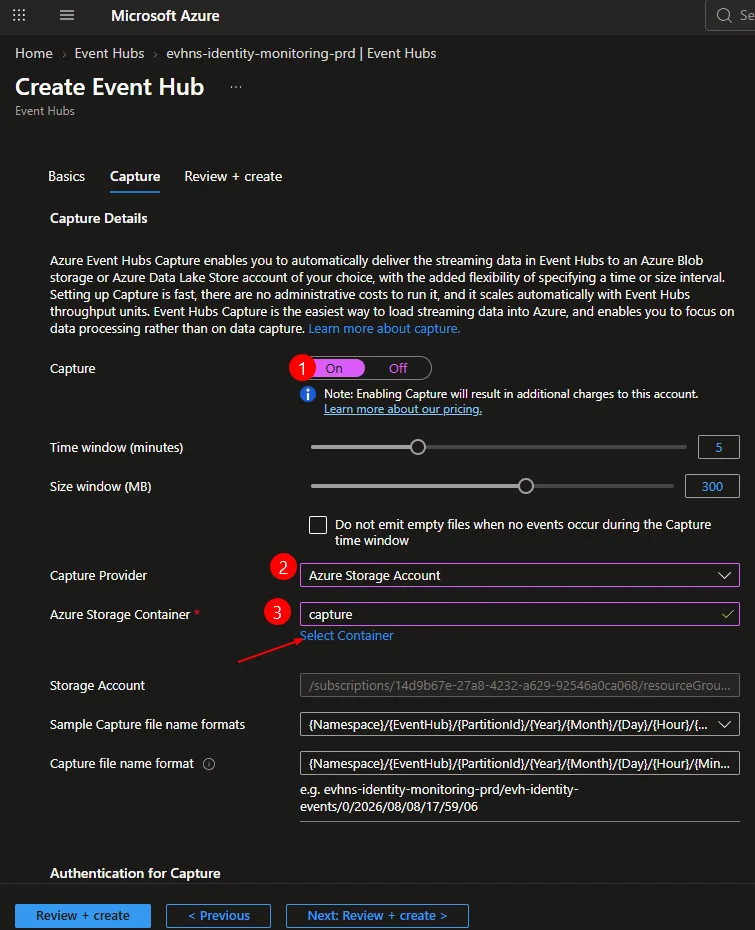Open the hamburger portal menu
Viewport: 755px width, 930px height.
tap(67, 15)
